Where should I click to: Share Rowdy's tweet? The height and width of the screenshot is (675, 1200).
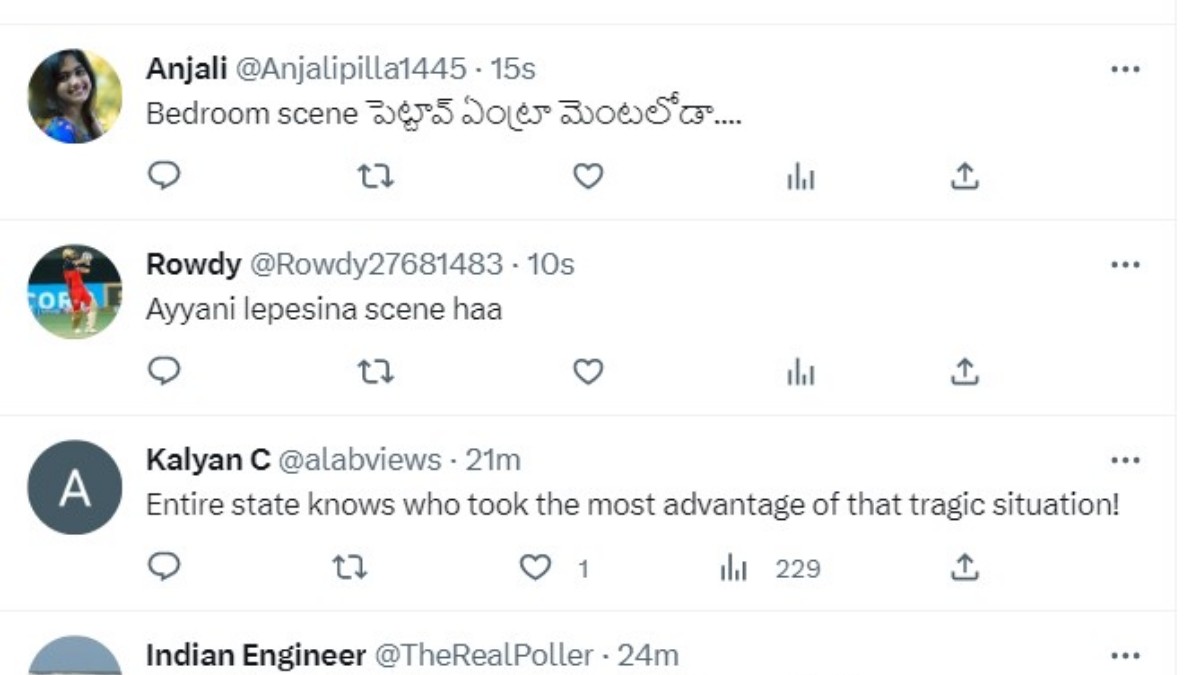click(x=962, y=372)
